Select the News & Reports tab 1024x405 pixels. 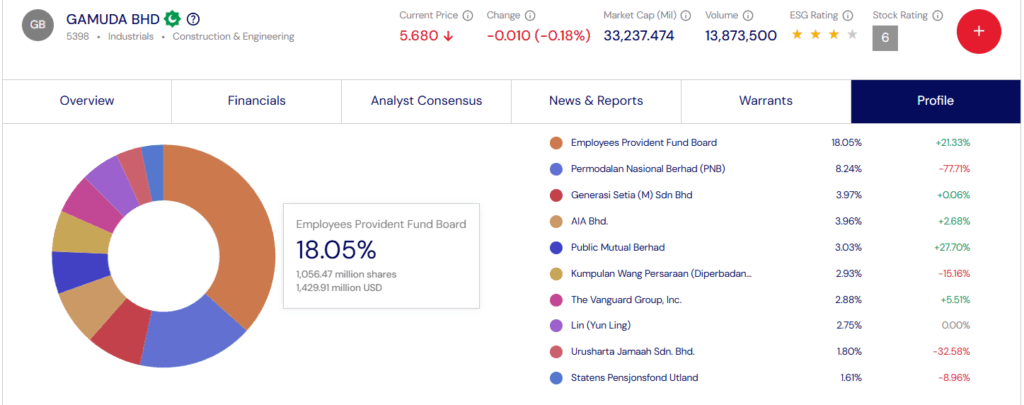point(596,101)
